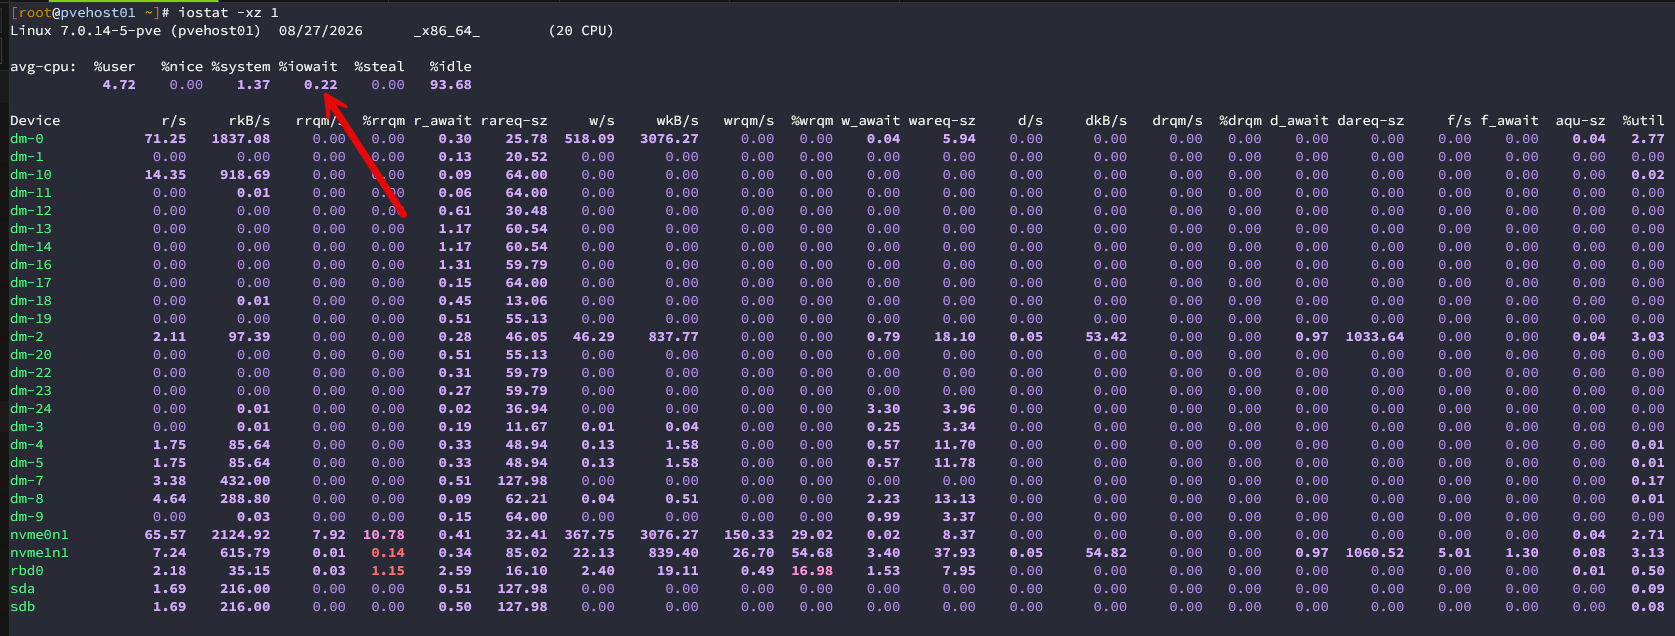Click nvme1n1 f/s value 5.01
Image resolution: width=1675 pixels, height=636 pixels.
point(1454,553)
